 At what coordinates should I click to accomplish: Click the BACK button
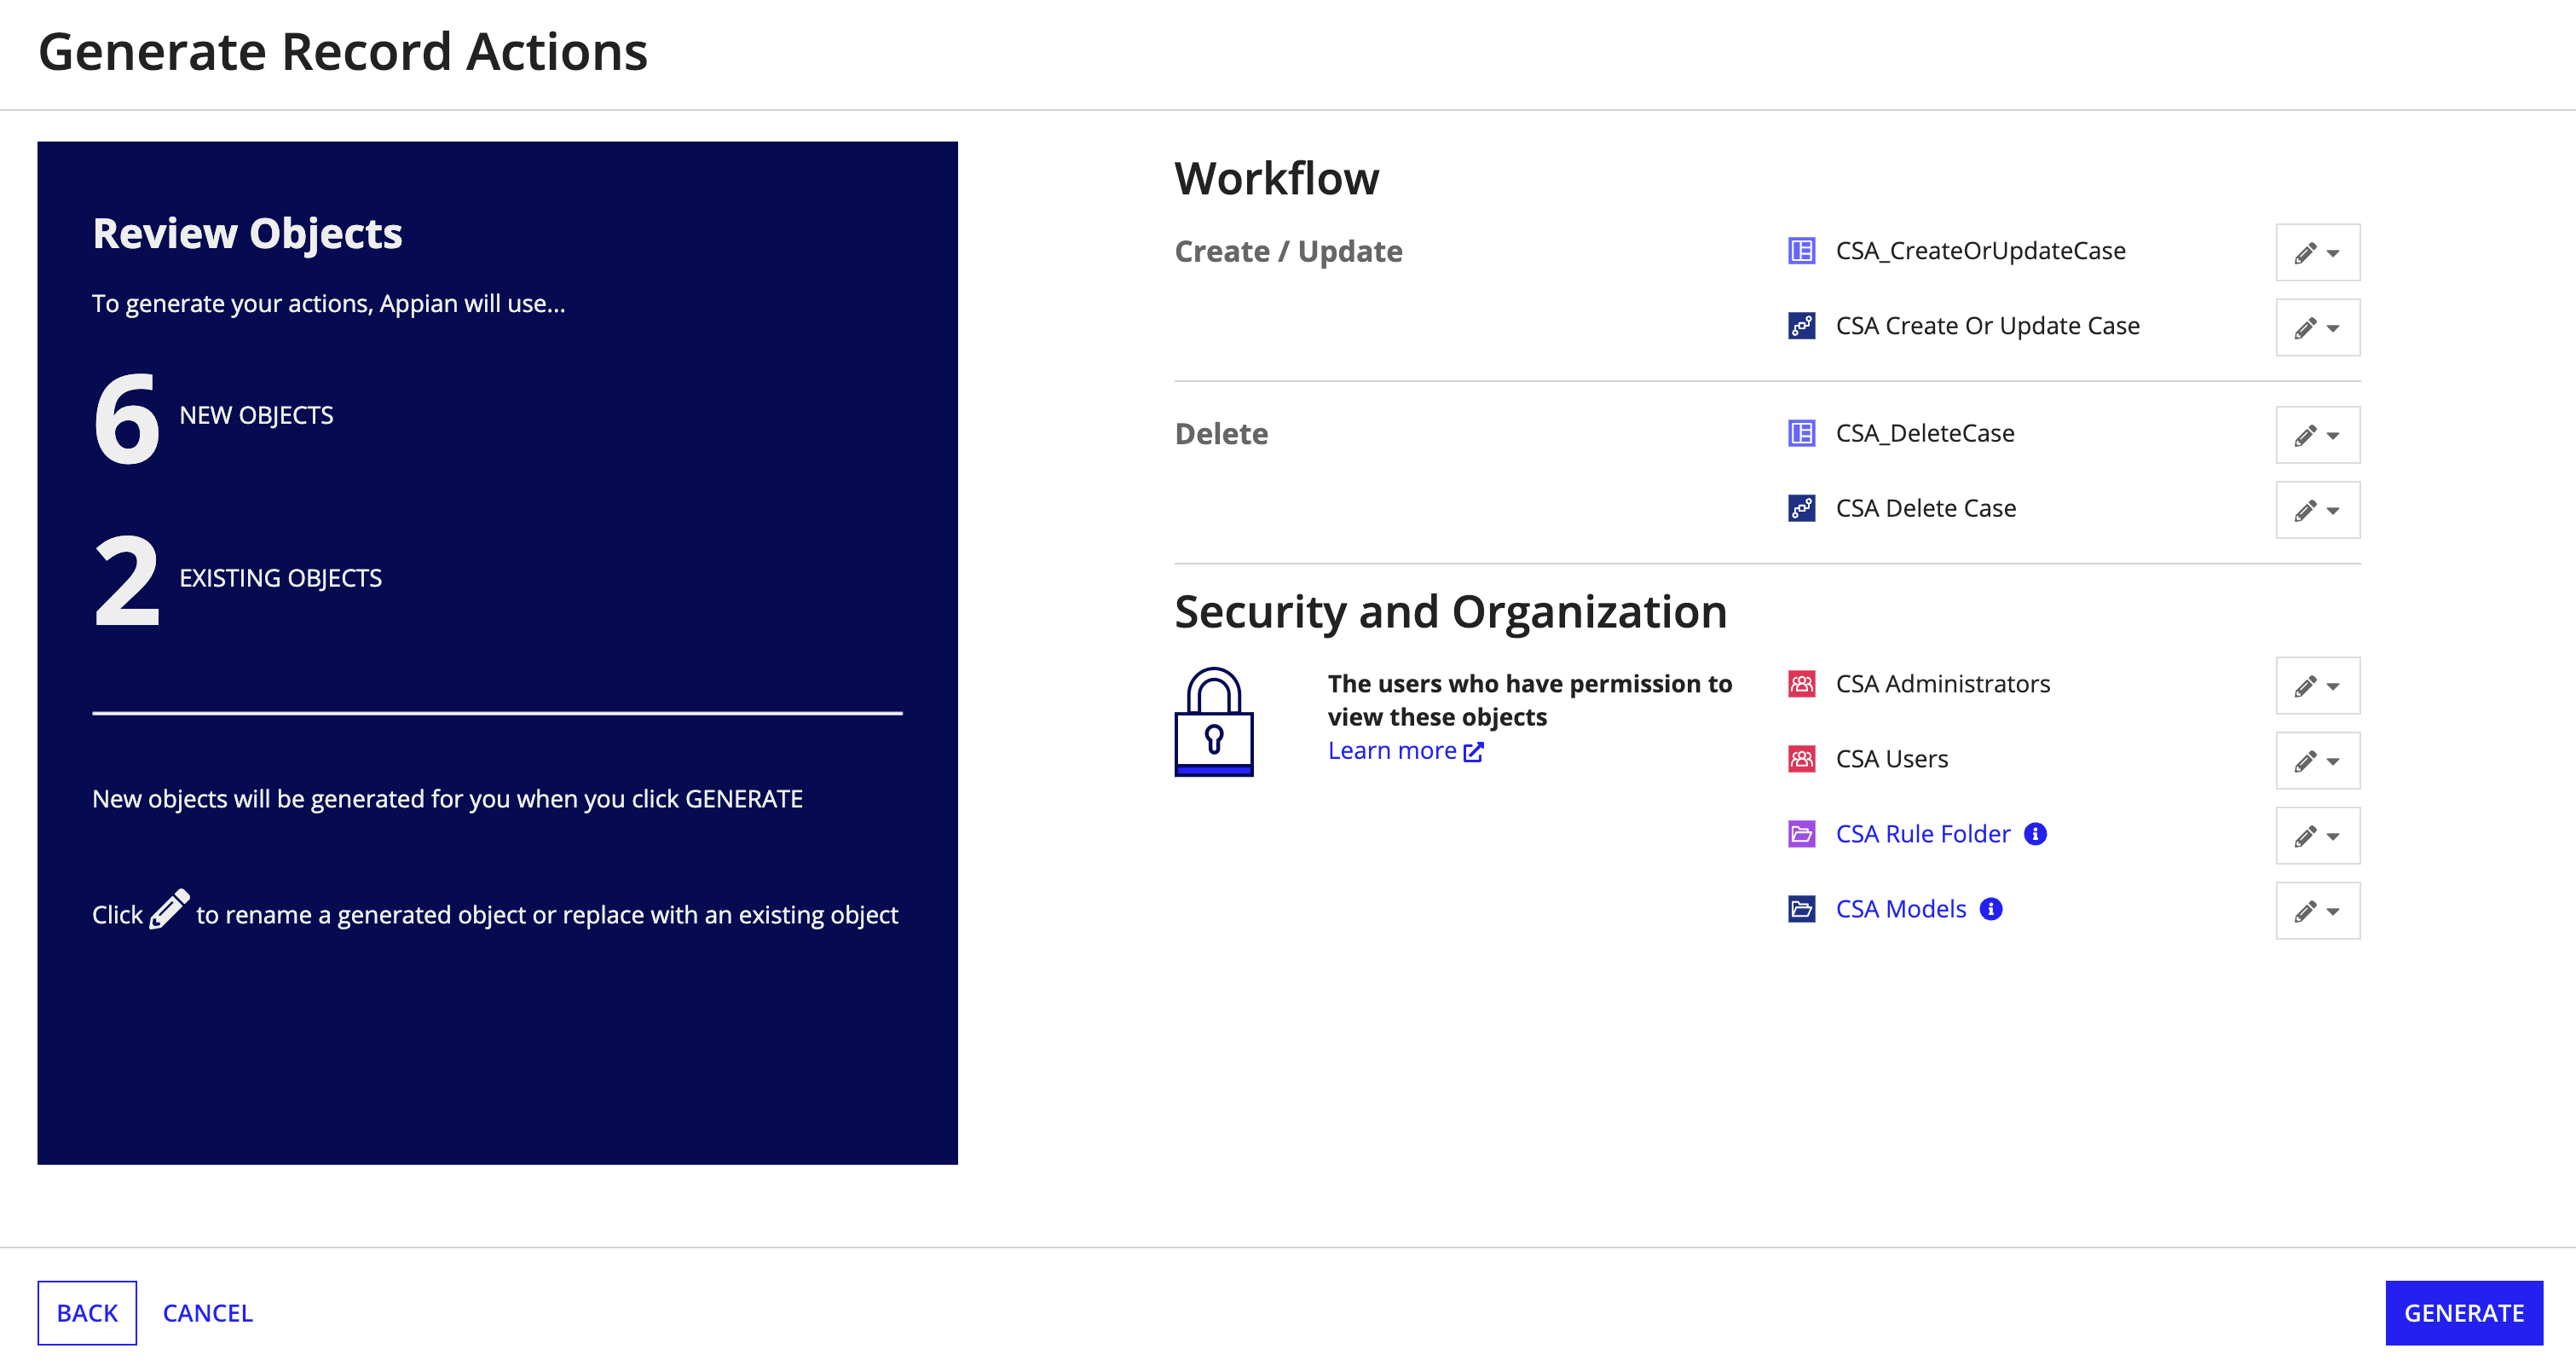click(x=87, y=1311)
